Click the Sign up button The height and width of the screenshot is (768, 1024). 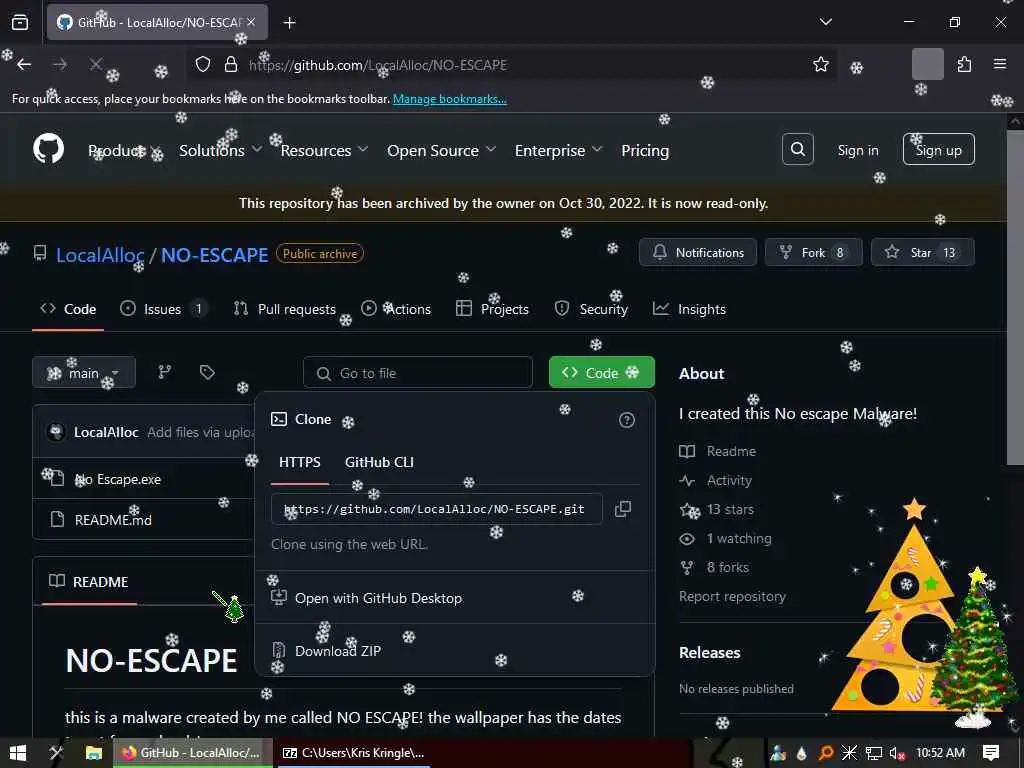(938, 150)
